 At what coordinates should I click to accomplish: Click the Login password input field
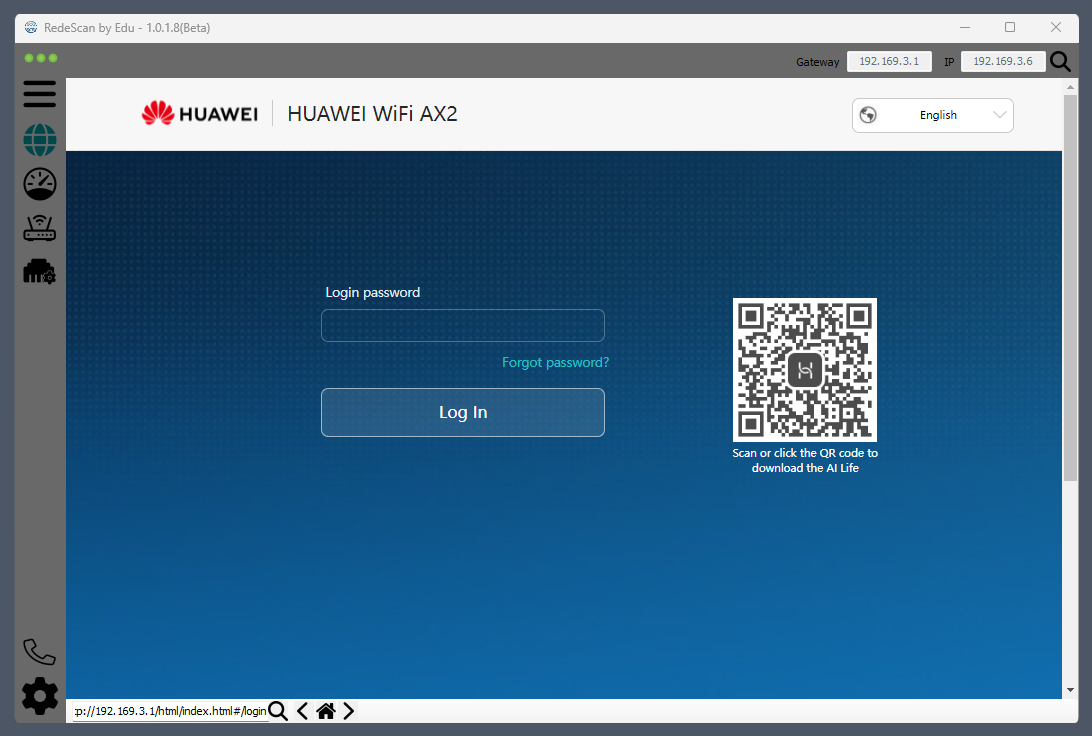coord(462,326)
